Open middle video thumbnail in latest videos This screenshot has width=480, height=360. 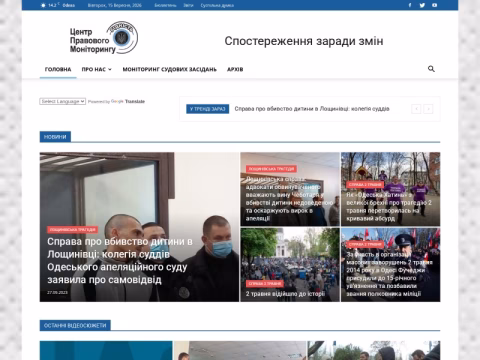click(x=240, y=350)
